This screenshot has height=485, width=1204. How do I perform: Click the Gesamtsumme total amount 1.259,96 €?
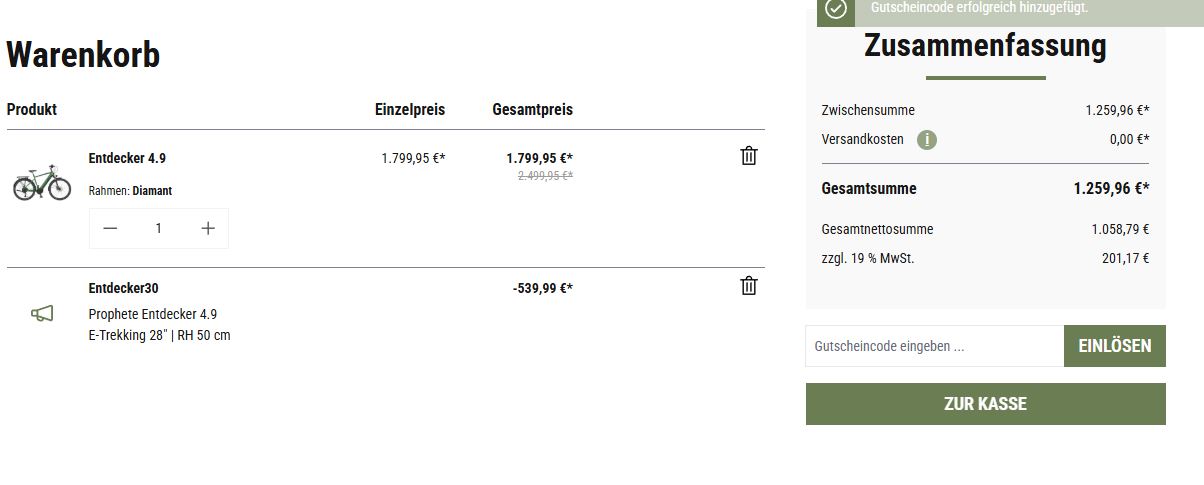pos(1111,189)
